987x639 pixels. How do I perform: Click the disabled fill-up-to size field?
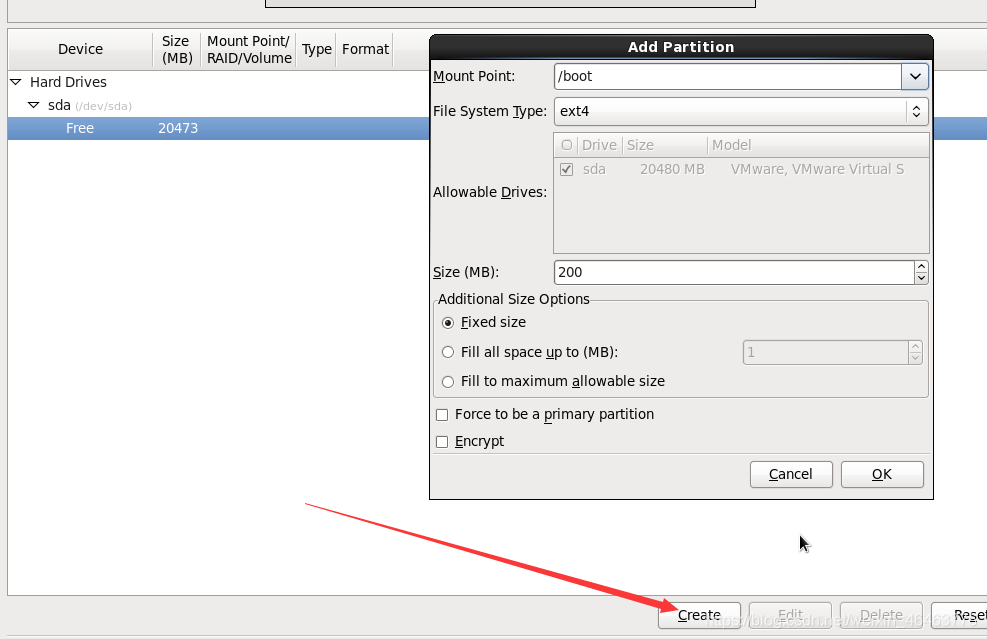click(x=825, y=353)
